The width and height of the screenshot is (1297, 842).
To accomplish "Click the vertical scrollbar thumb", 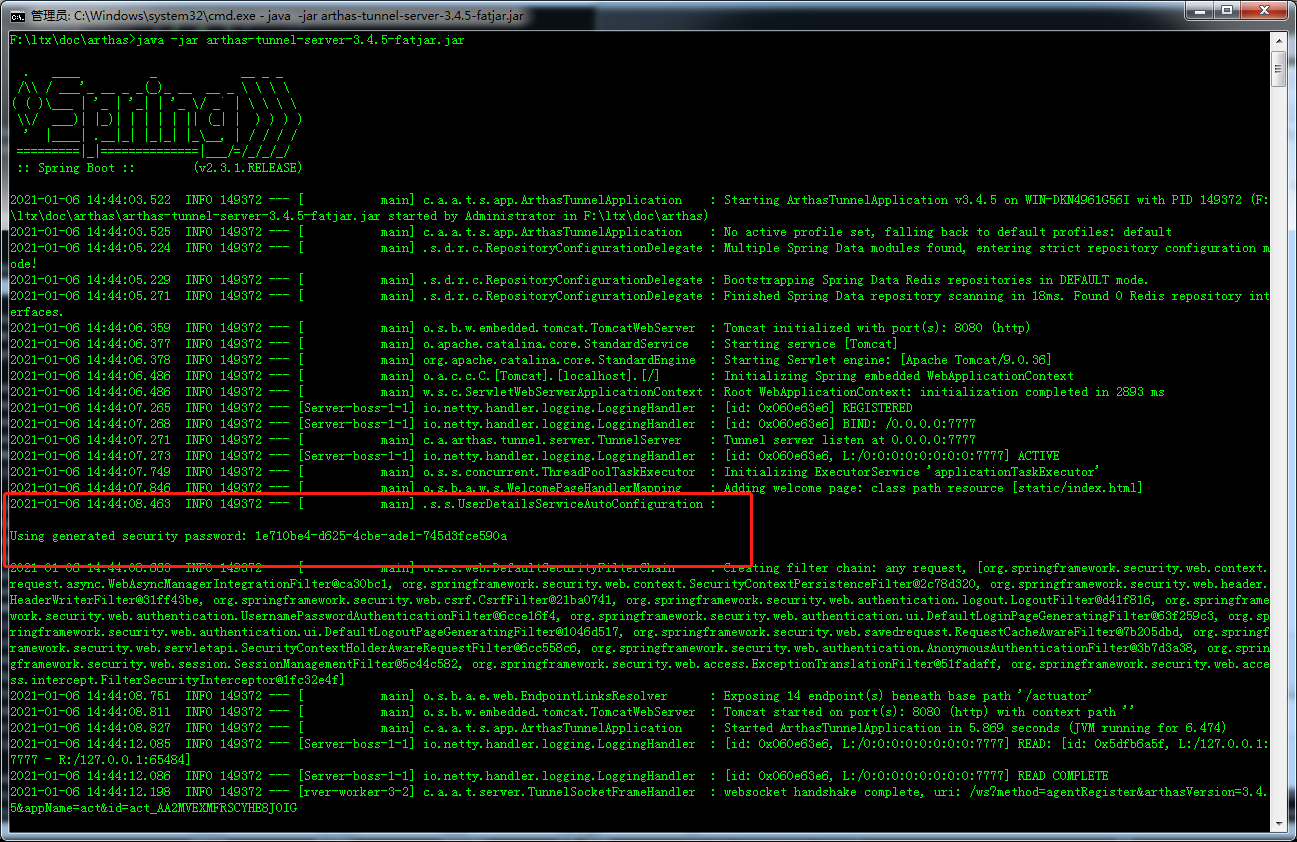I will (x=1278, y=70).
